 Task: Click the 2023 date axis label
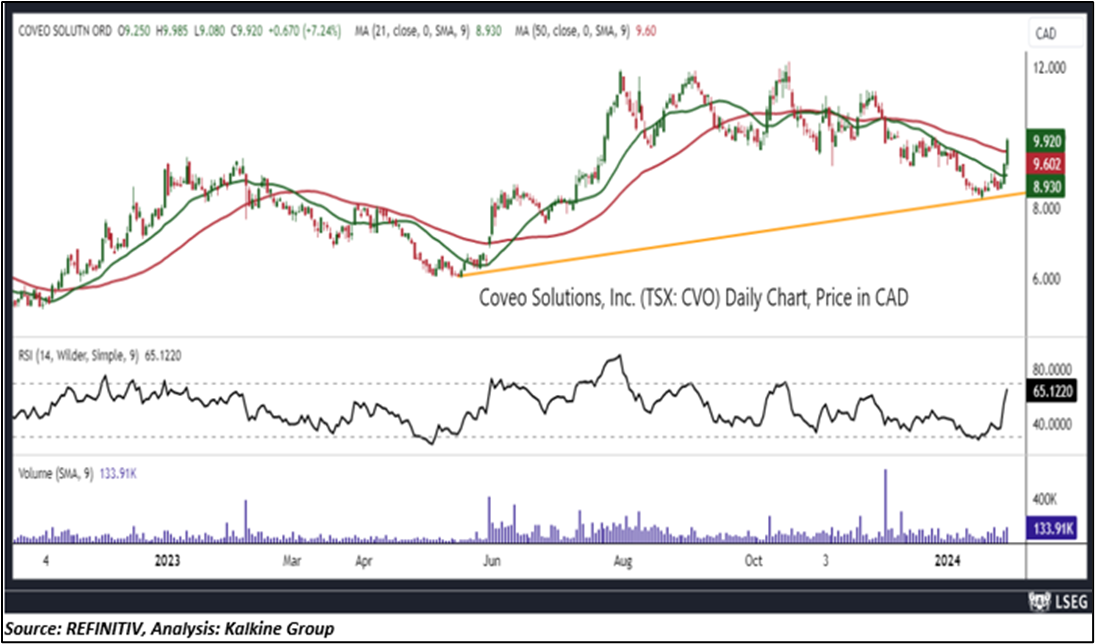pos(168,559)
